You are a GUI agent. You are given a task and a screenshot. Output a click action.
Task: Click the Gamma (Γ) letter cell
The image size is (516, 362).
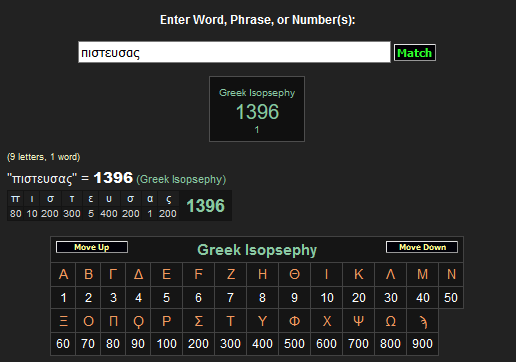coord(113,274)
